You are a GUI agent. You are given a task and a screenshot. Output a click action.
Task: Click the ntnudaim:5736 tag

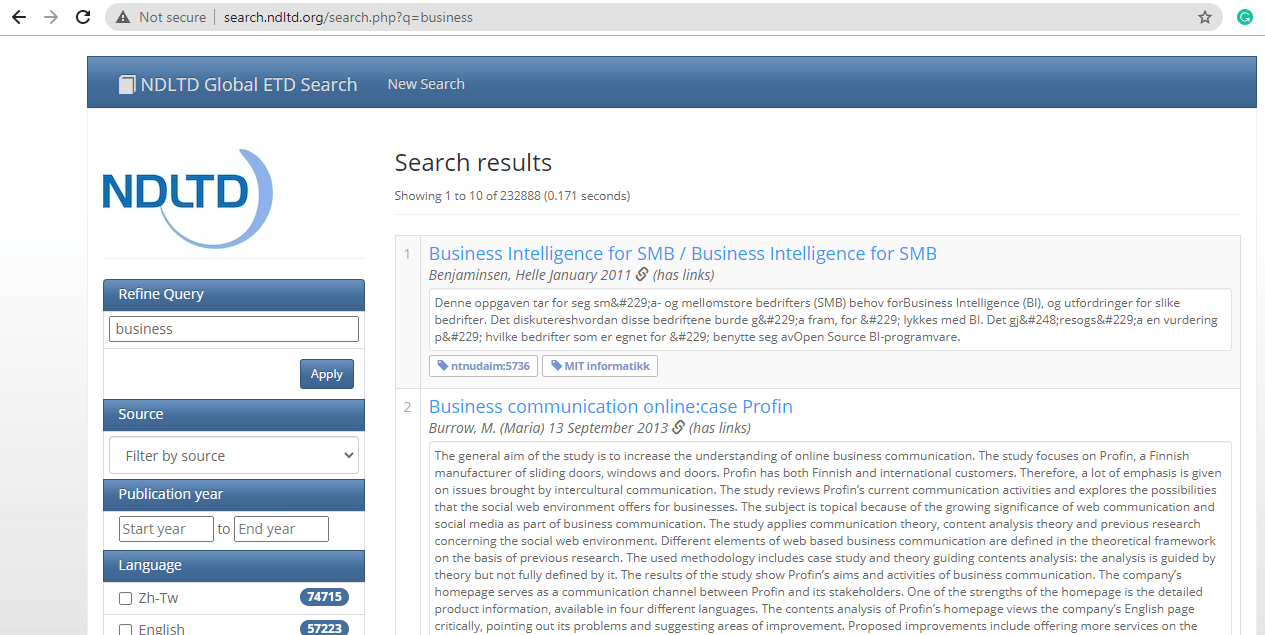(483, 366)
